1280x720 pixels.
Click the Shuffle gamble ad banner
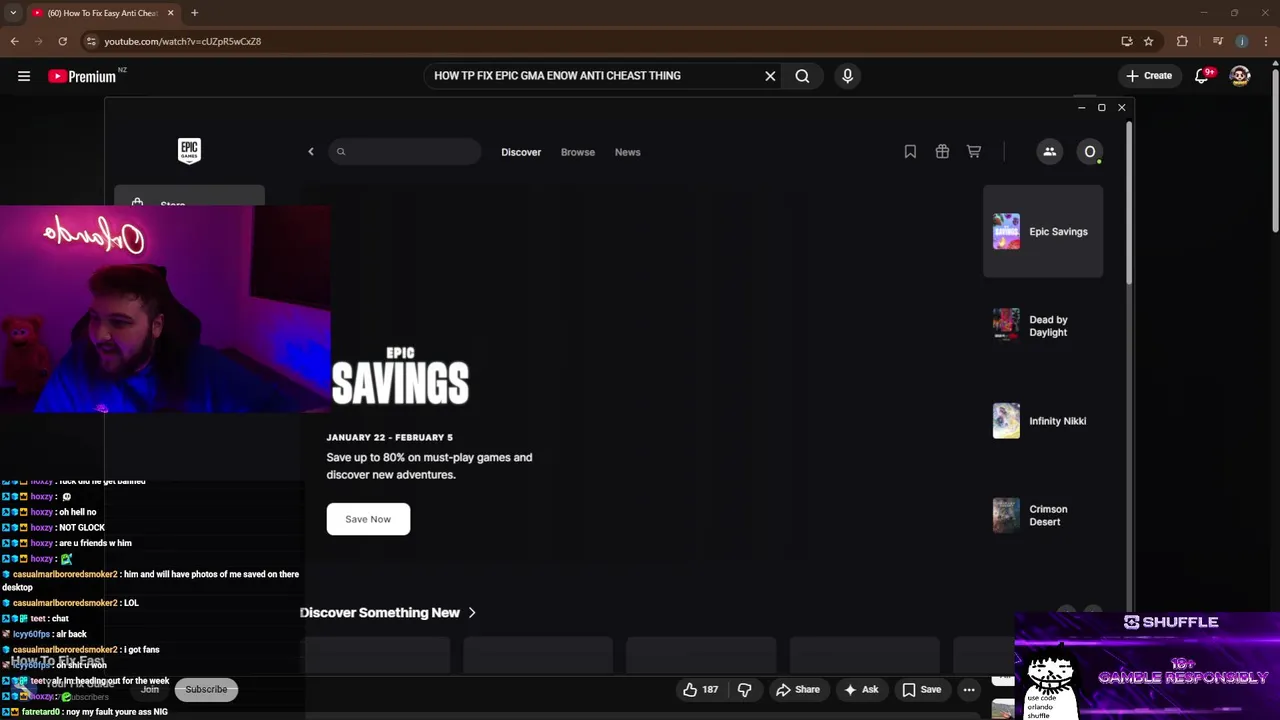(1147, 666)
